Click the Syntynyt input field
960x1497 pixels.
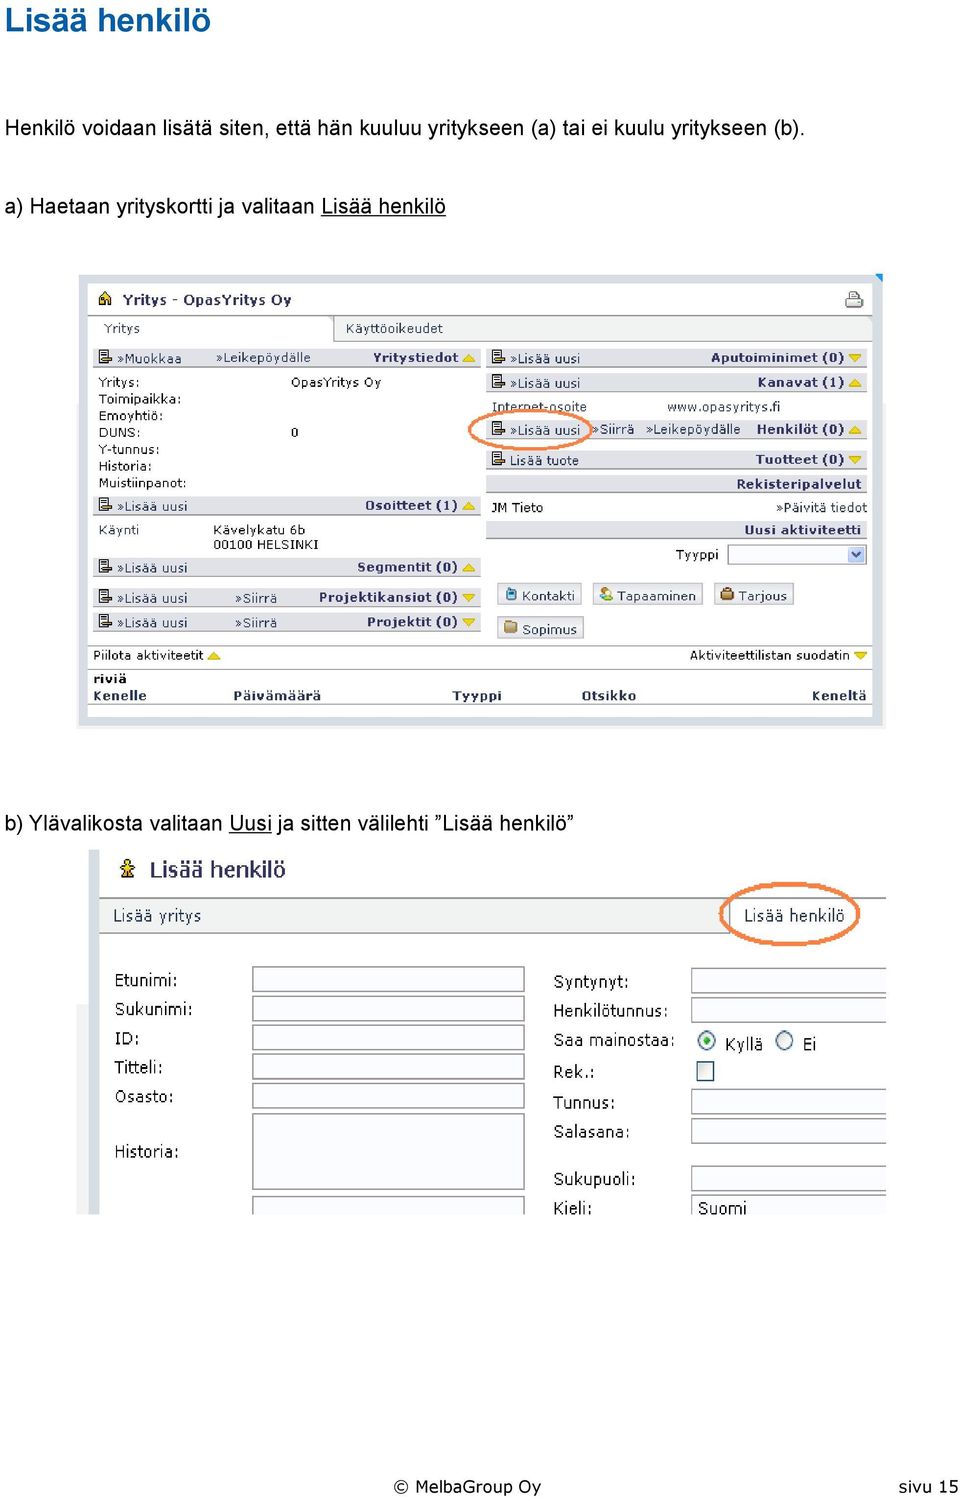pos(789,980)
